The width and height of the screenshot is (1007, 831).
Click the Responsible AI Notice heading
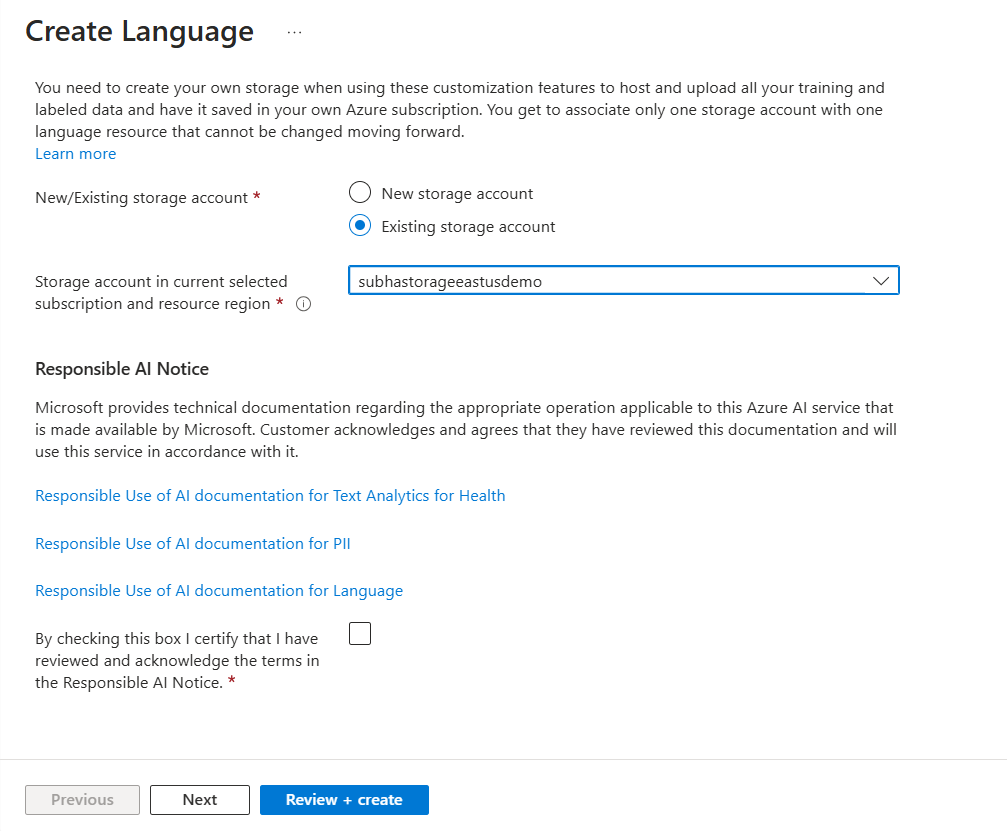coord(122,369)
